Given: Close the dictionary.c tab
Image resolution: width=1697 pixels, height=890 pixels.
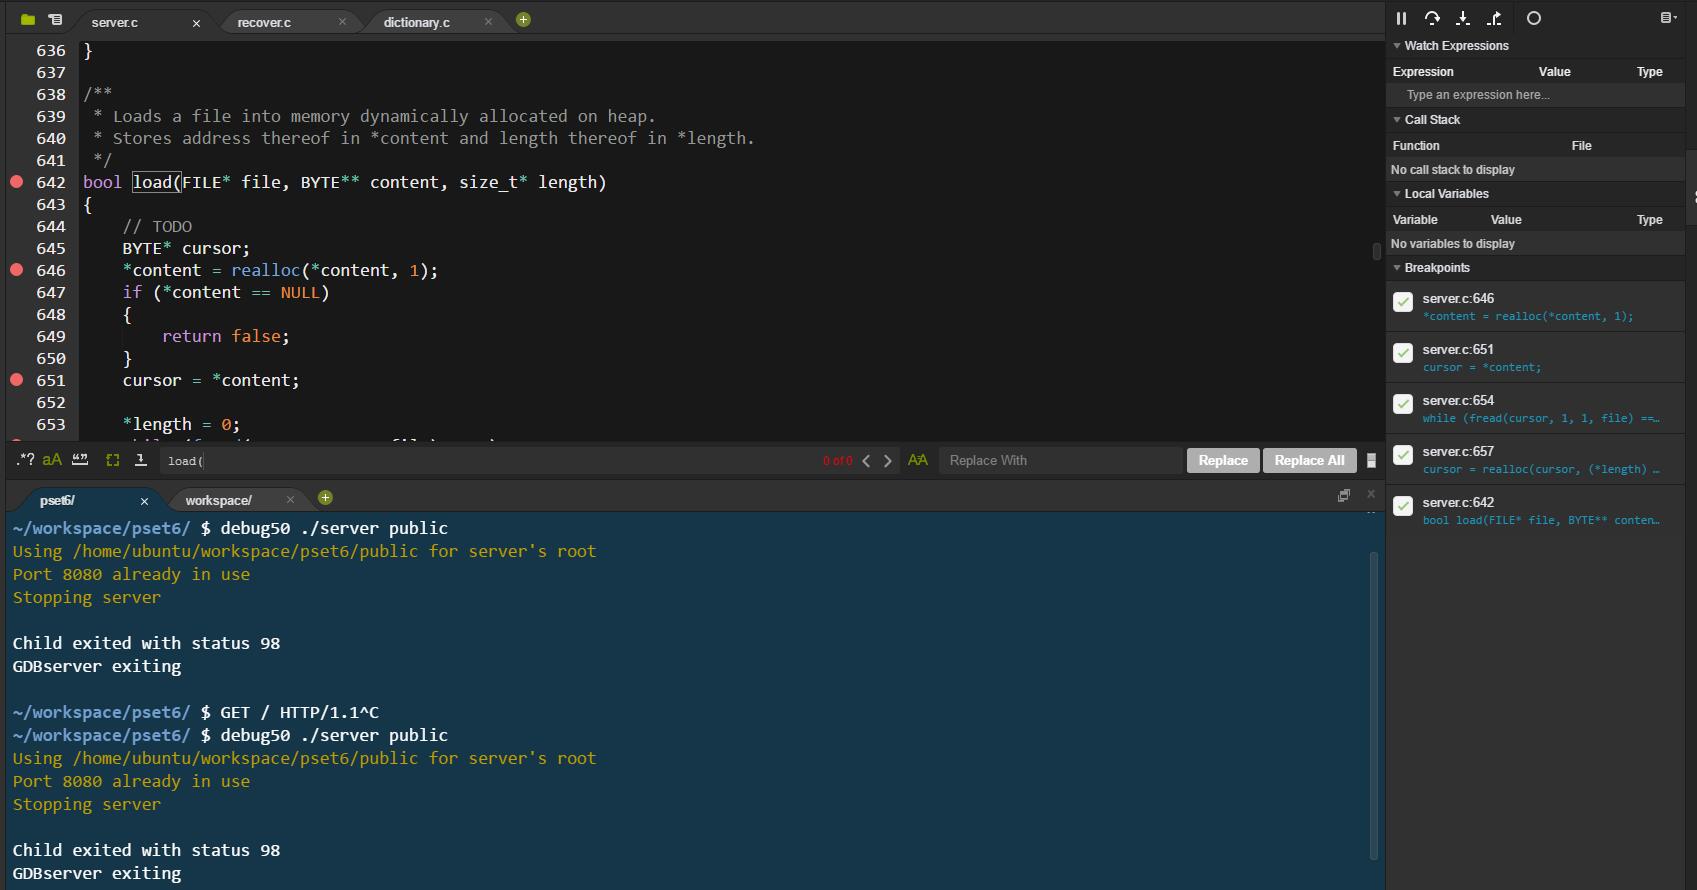Looking at the screenshot, I should click(488, 22).
